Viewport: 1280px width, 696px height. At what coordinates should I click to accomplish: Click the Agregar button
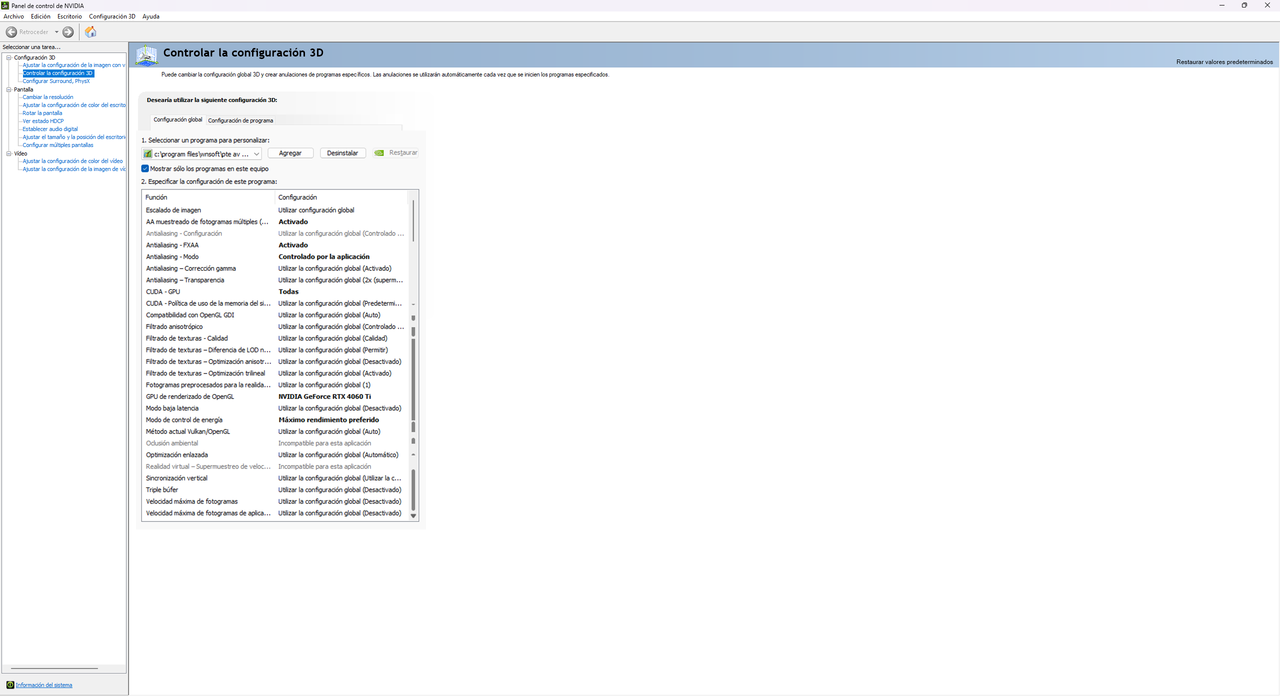290,153
